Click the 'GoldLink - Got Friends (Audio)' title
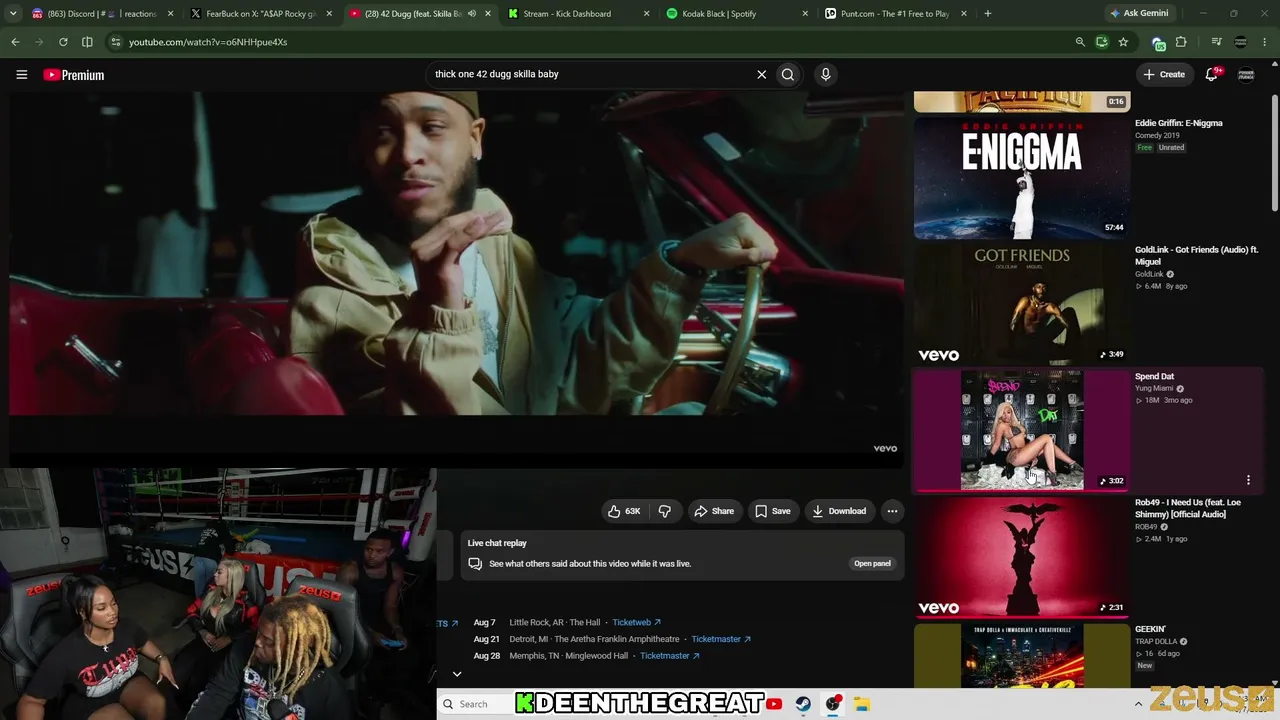 pos(1196,256)
